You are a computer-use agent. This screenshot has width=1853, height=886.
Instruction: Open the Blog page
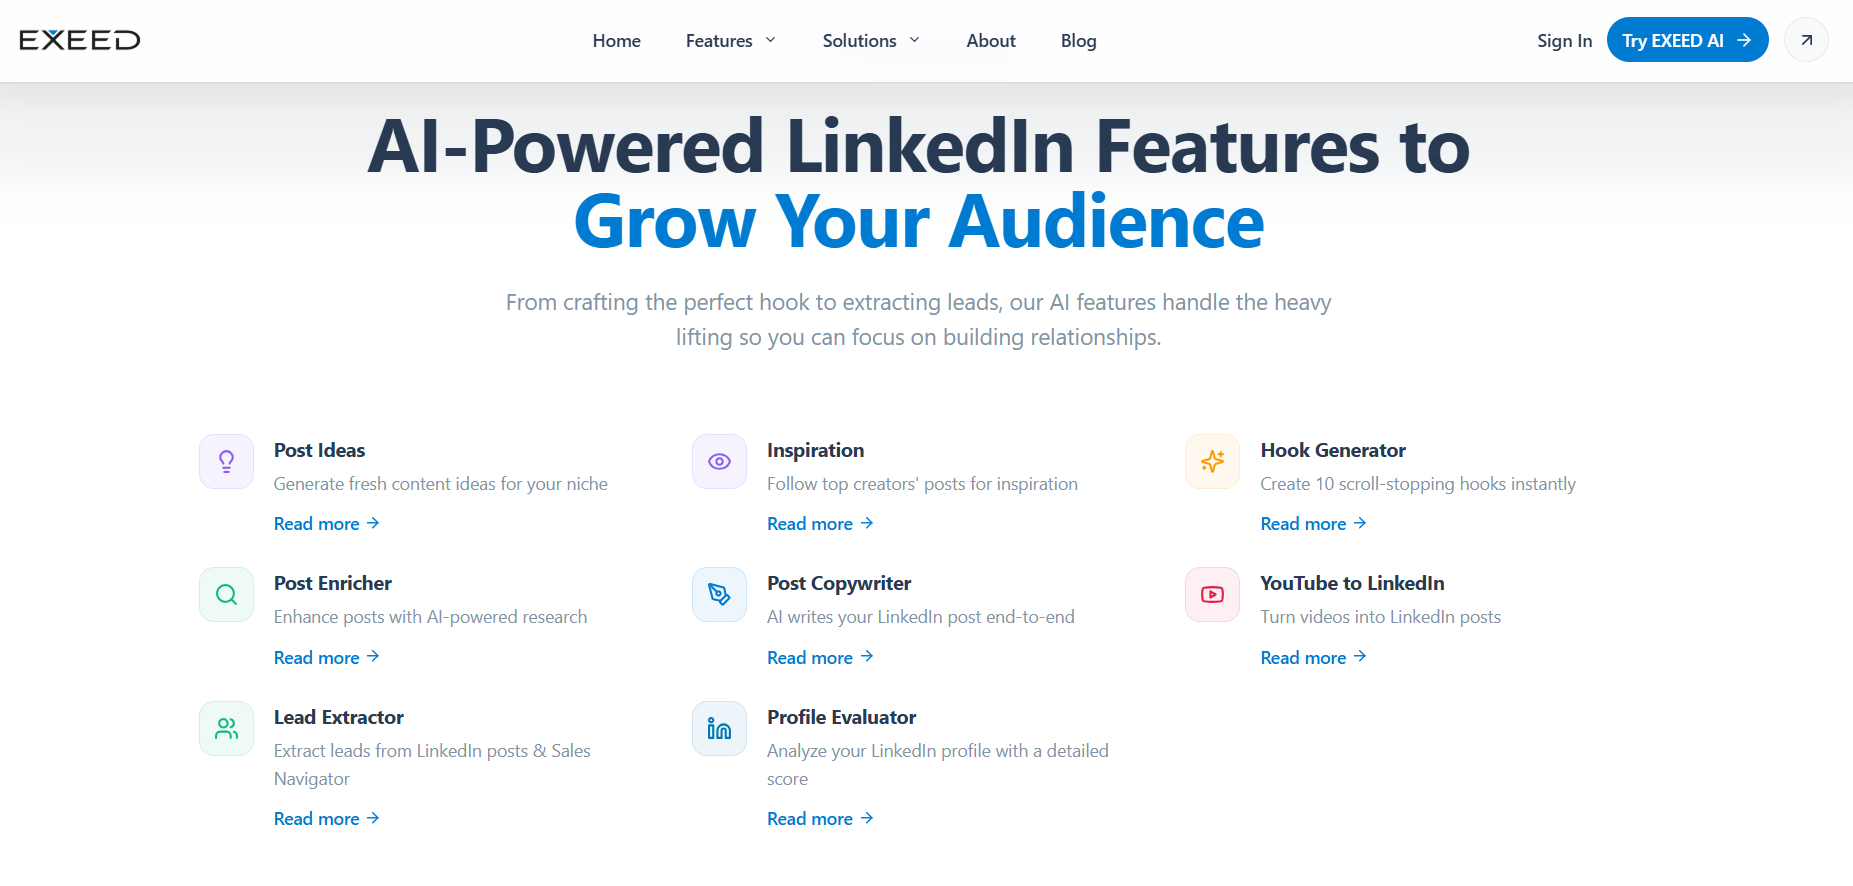point(1078,41)
